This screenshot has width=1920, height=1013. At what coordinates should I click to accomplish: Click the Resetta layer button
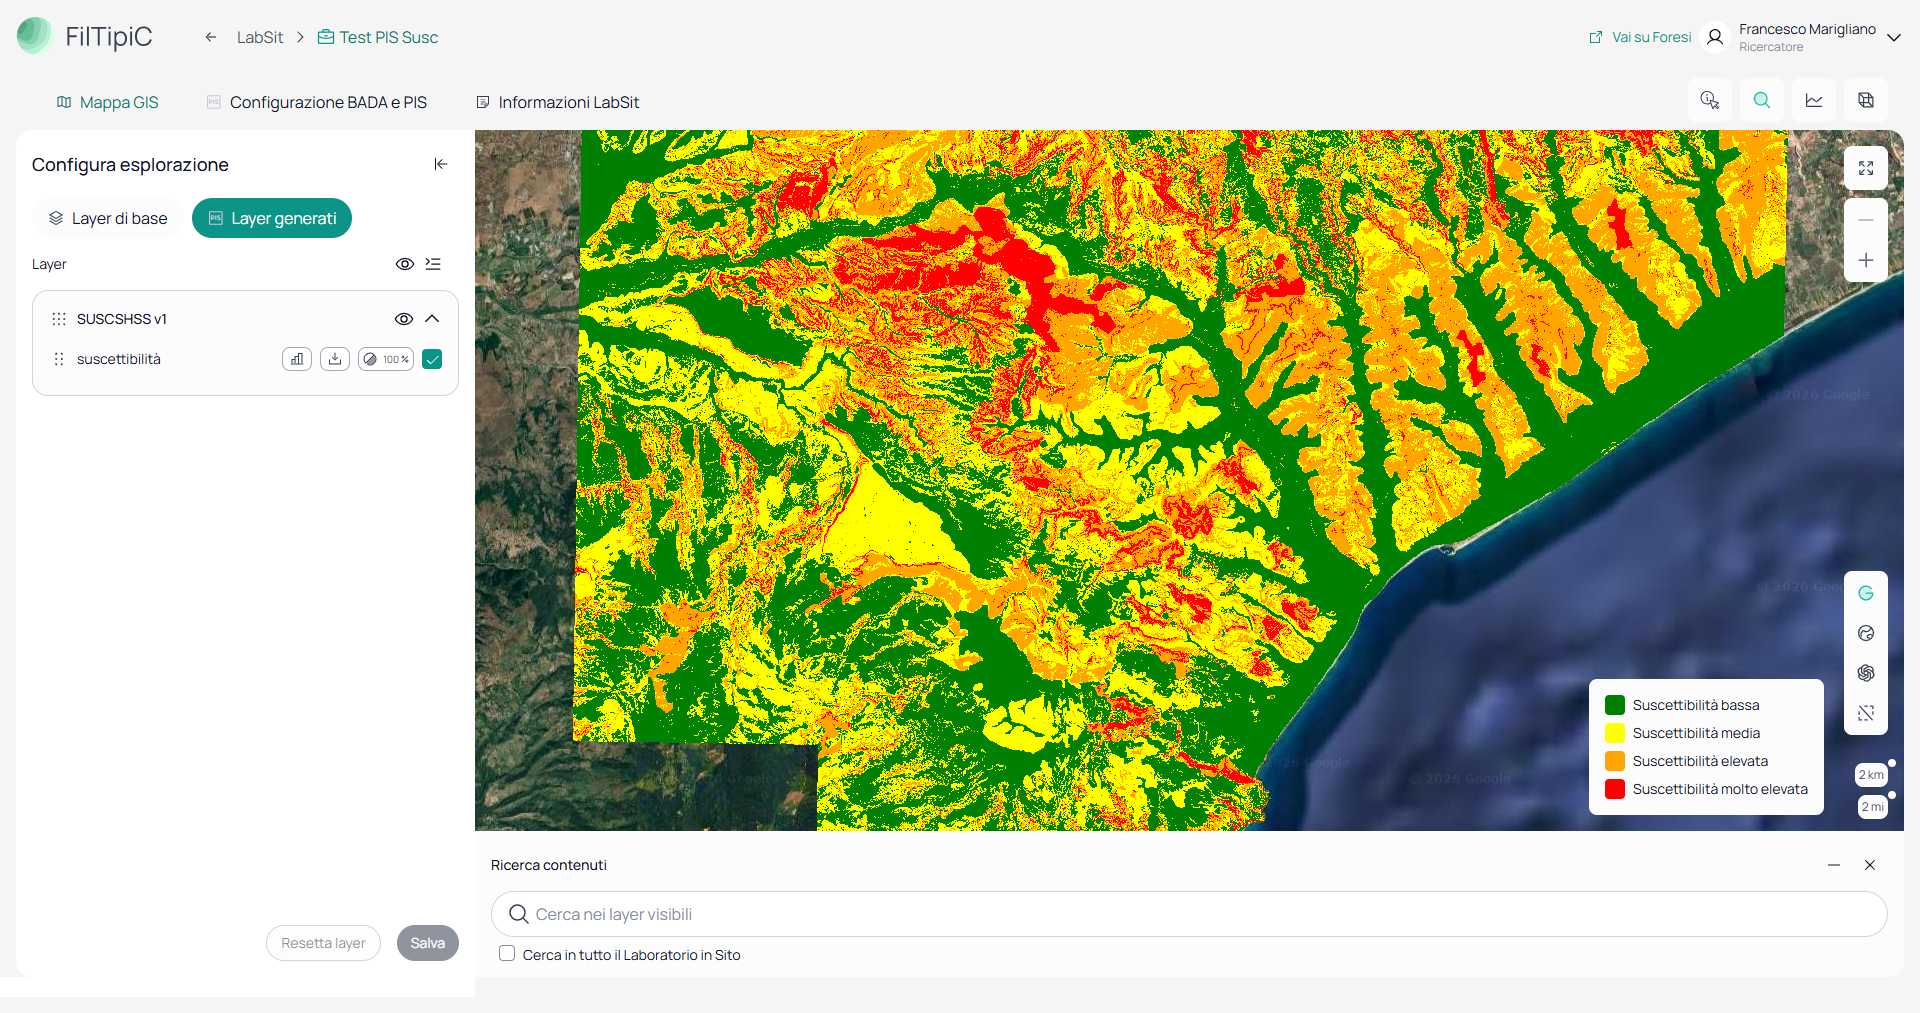pos(323,943)
